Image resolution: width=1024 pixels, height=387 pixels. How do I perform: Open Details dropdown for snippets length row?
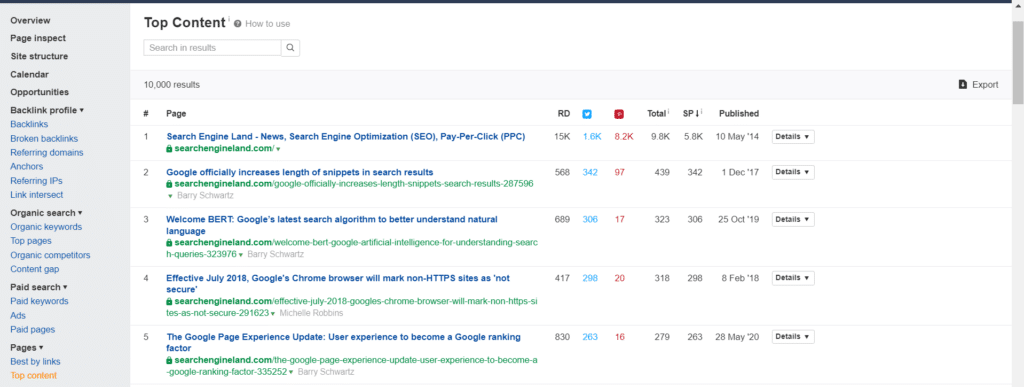pos(793,172)
